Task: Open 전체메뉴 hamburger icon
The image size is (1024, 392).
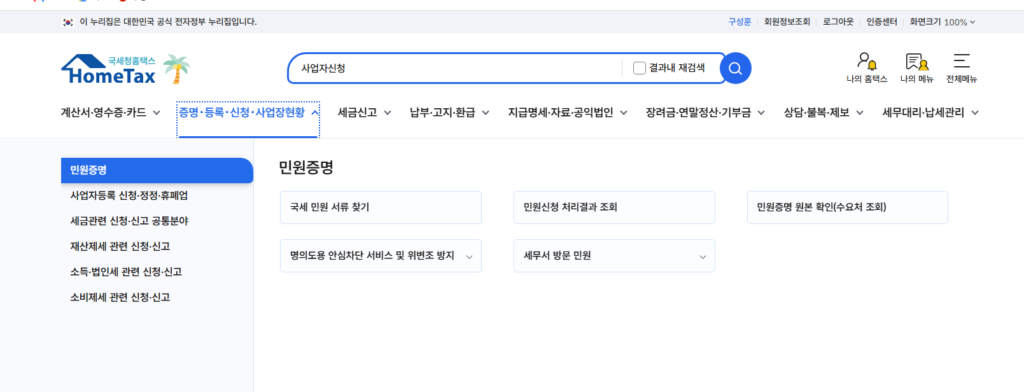Action: point(961,68)
